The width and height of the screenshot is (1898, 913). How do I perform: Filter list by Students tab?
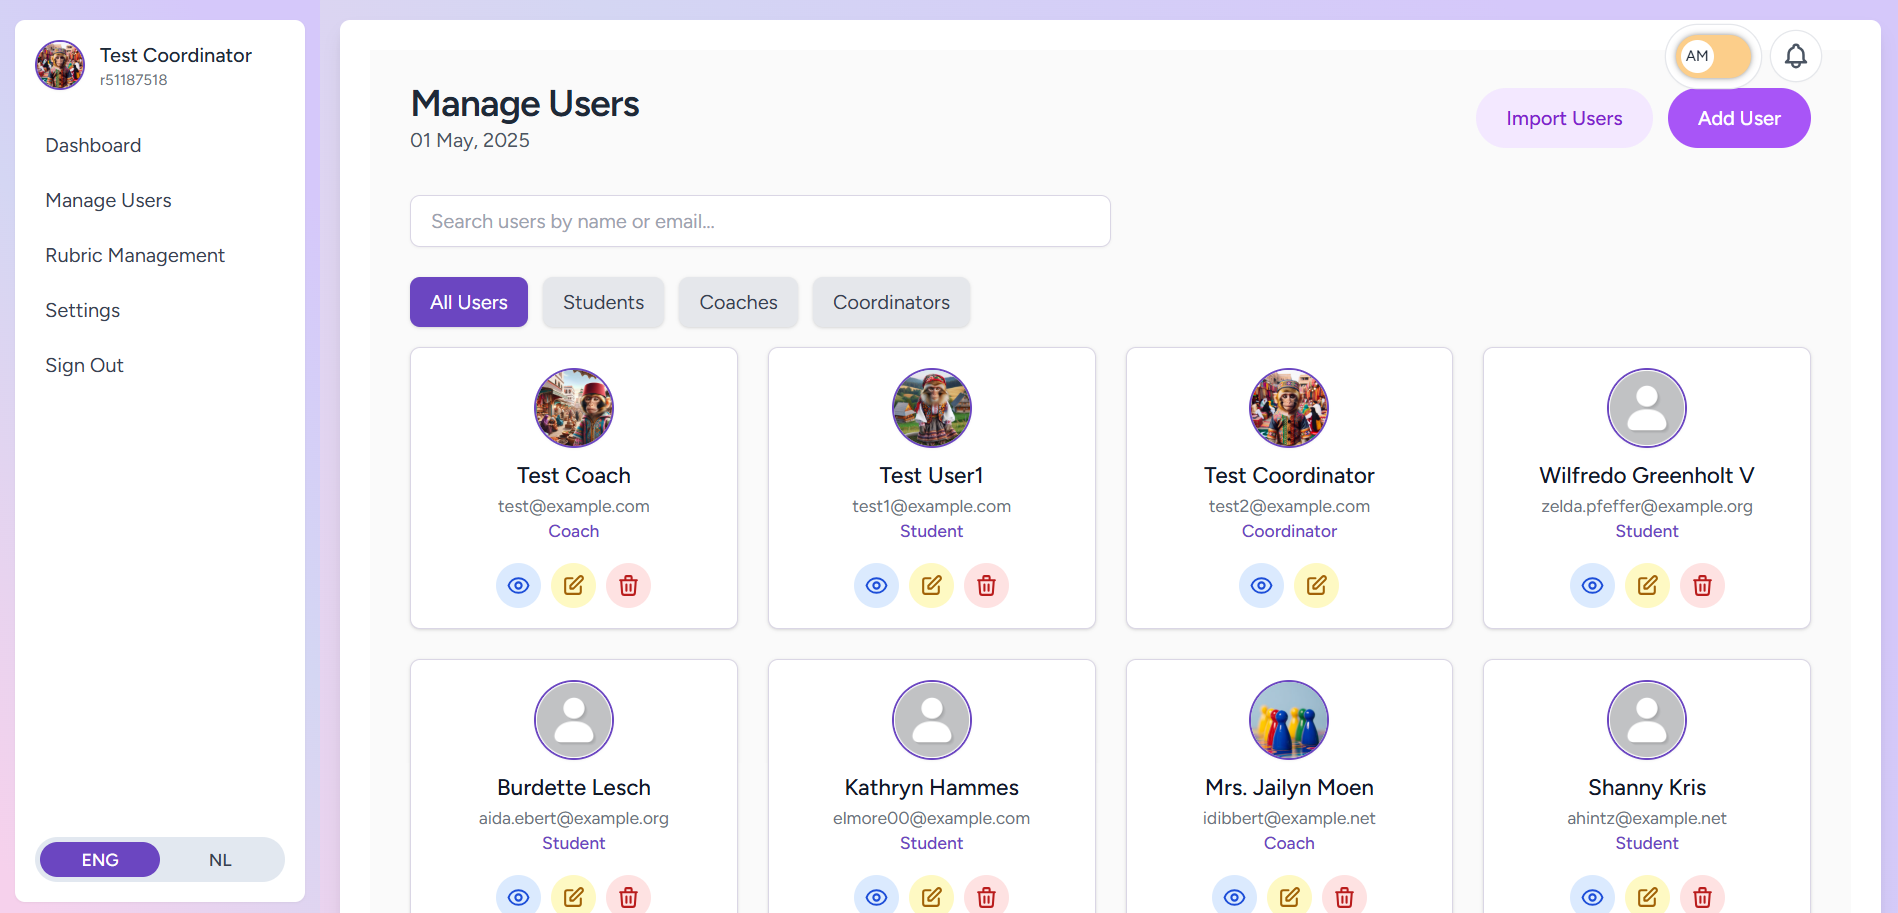[x=603, y=302]
